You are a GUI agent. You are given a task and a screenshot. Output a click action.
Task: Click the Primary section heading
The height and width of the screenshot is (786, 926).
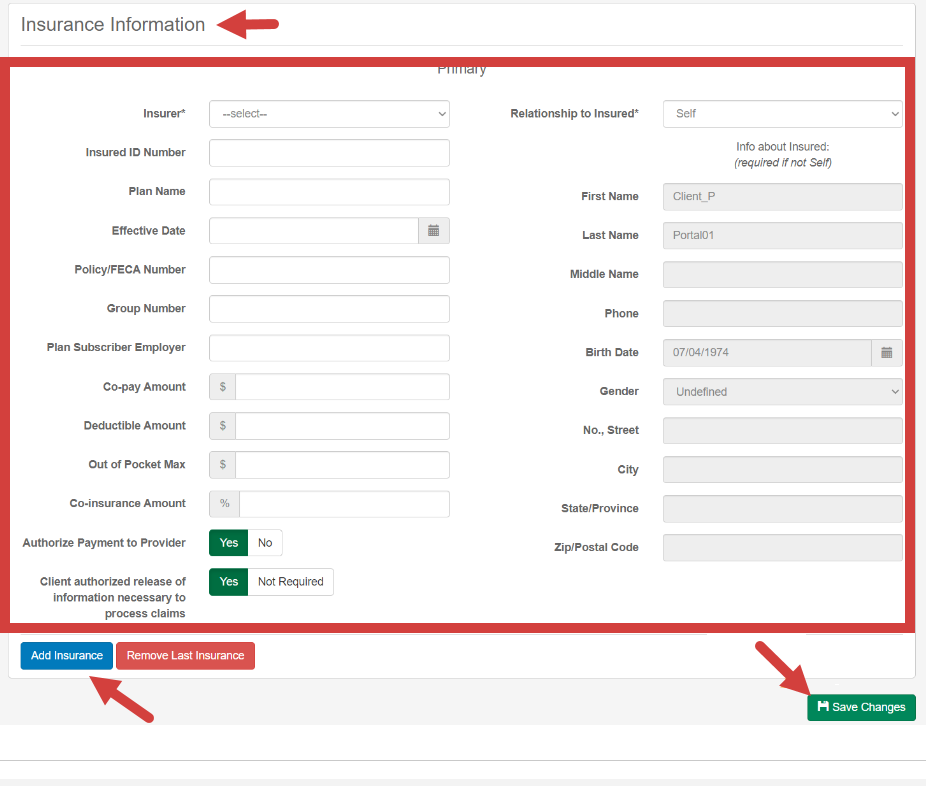pyautogui.click(x=461, y=68)
